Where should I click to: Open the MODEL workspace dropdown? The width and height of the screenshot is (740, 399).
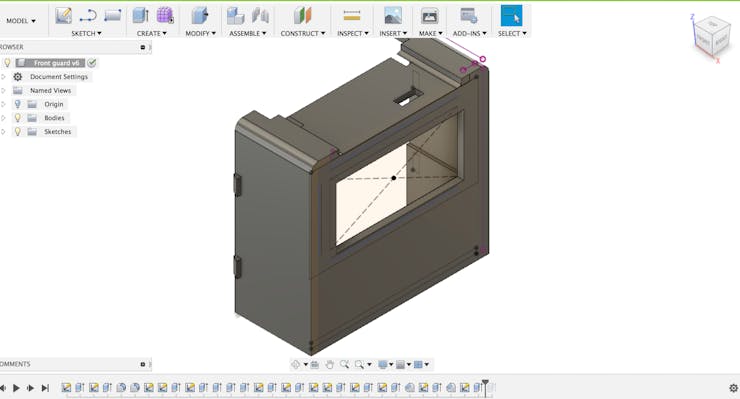click(21, 21)
